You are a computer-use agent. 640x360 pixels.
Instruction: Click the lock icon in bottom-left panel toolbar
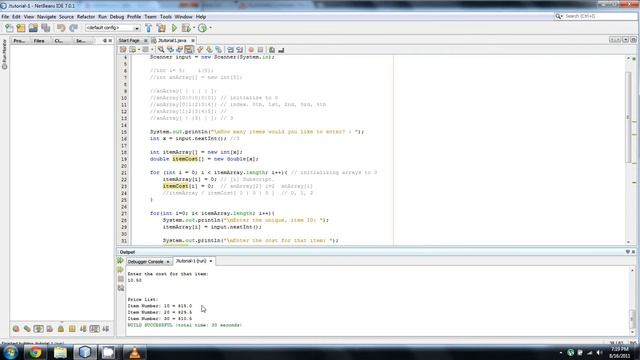(x=60, y=329)
